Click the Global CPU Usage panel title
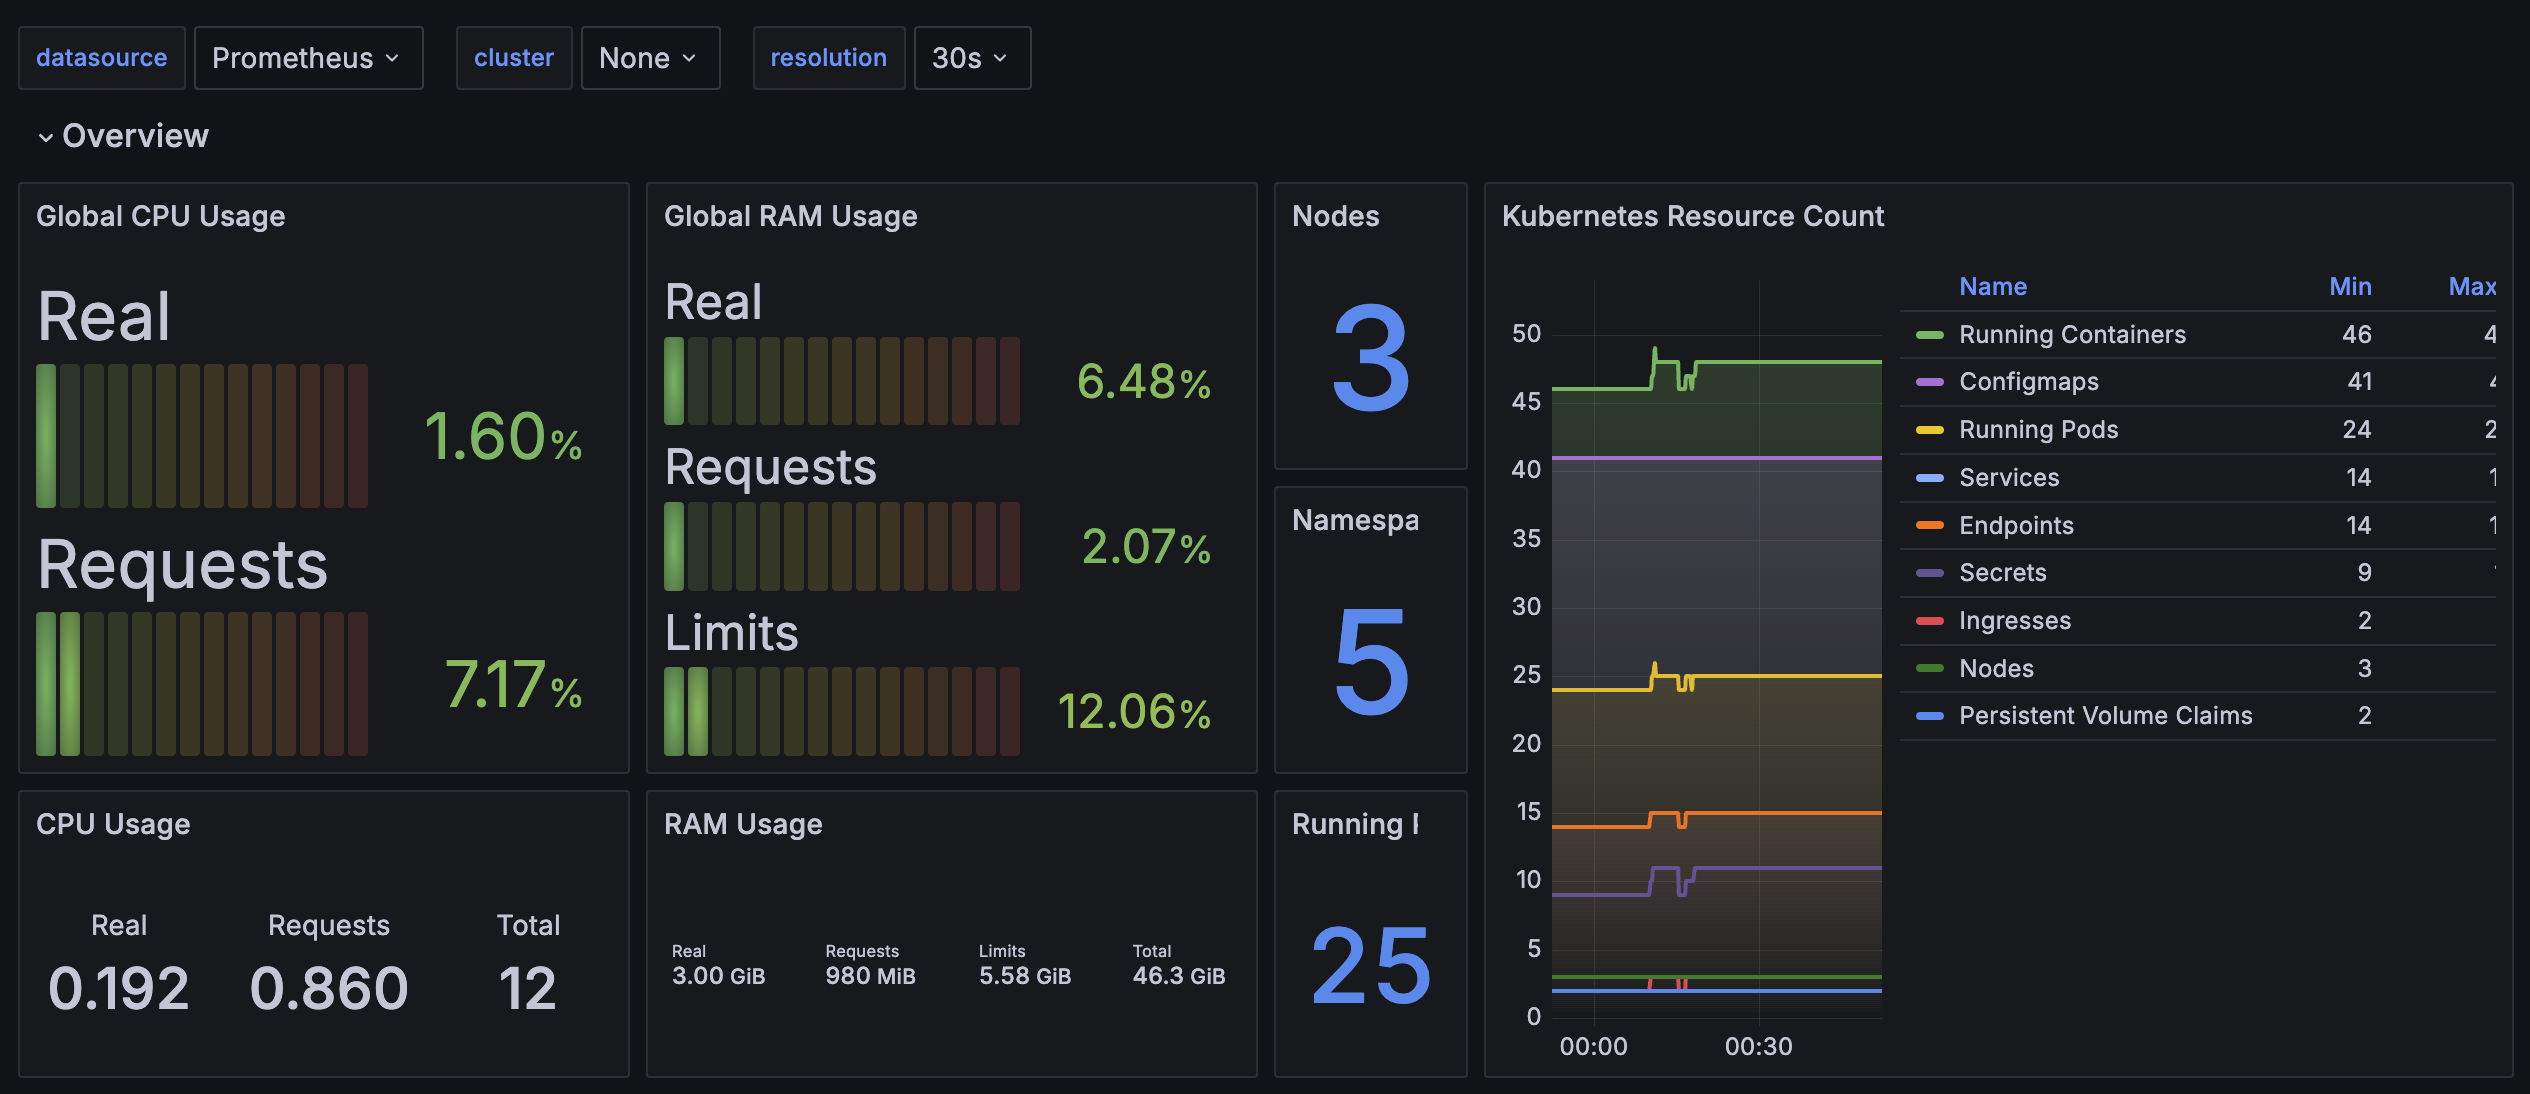The height and width of the screenshot is (1094, 2530). click(160, 216)
